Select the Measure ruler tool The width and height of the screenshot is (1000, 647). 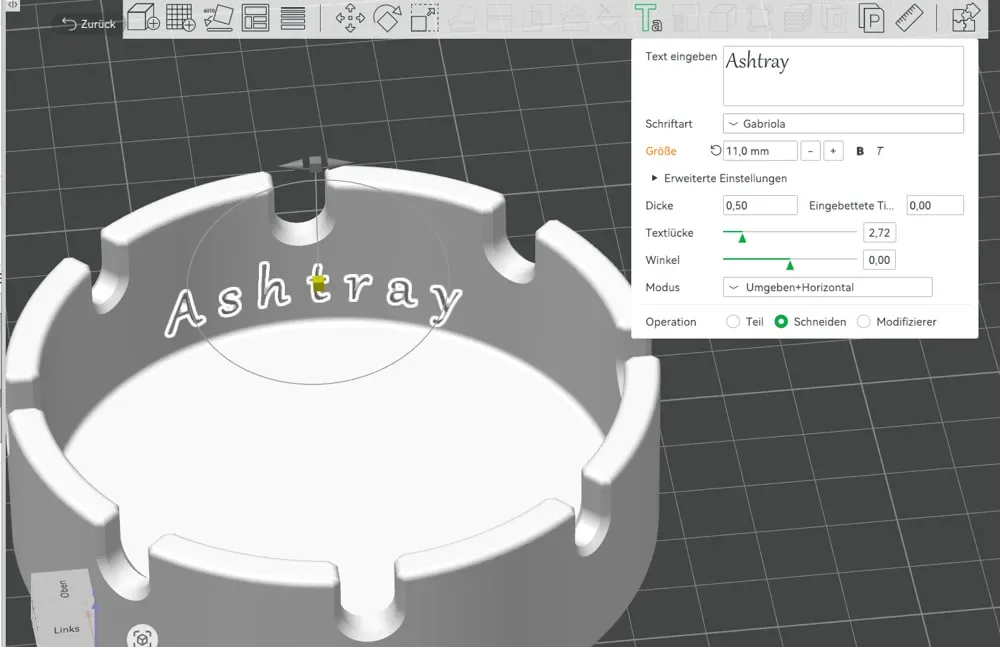click(909, 17)
